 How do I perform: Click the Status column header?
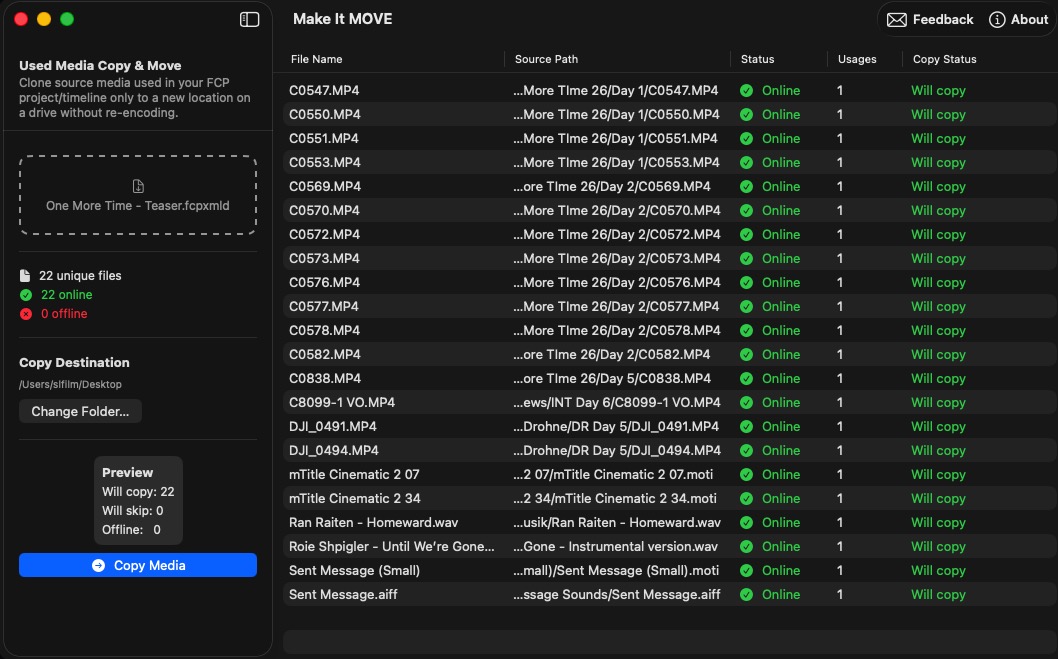click(758, 59)
